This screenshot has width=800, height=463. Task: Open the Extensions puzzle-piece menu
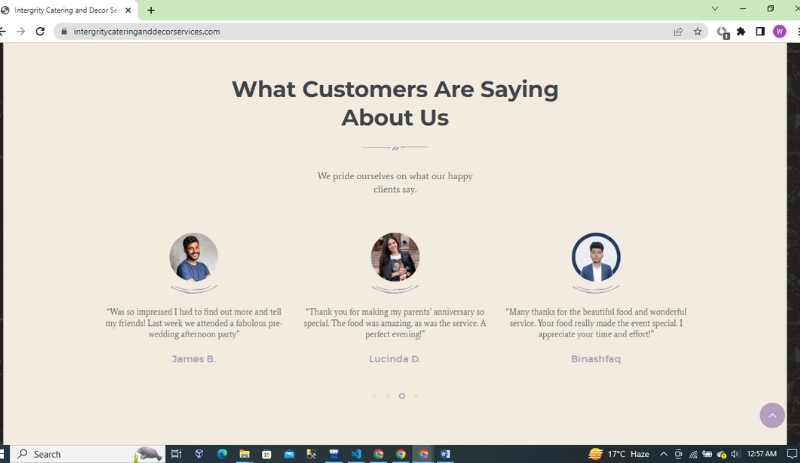point(741,32)
